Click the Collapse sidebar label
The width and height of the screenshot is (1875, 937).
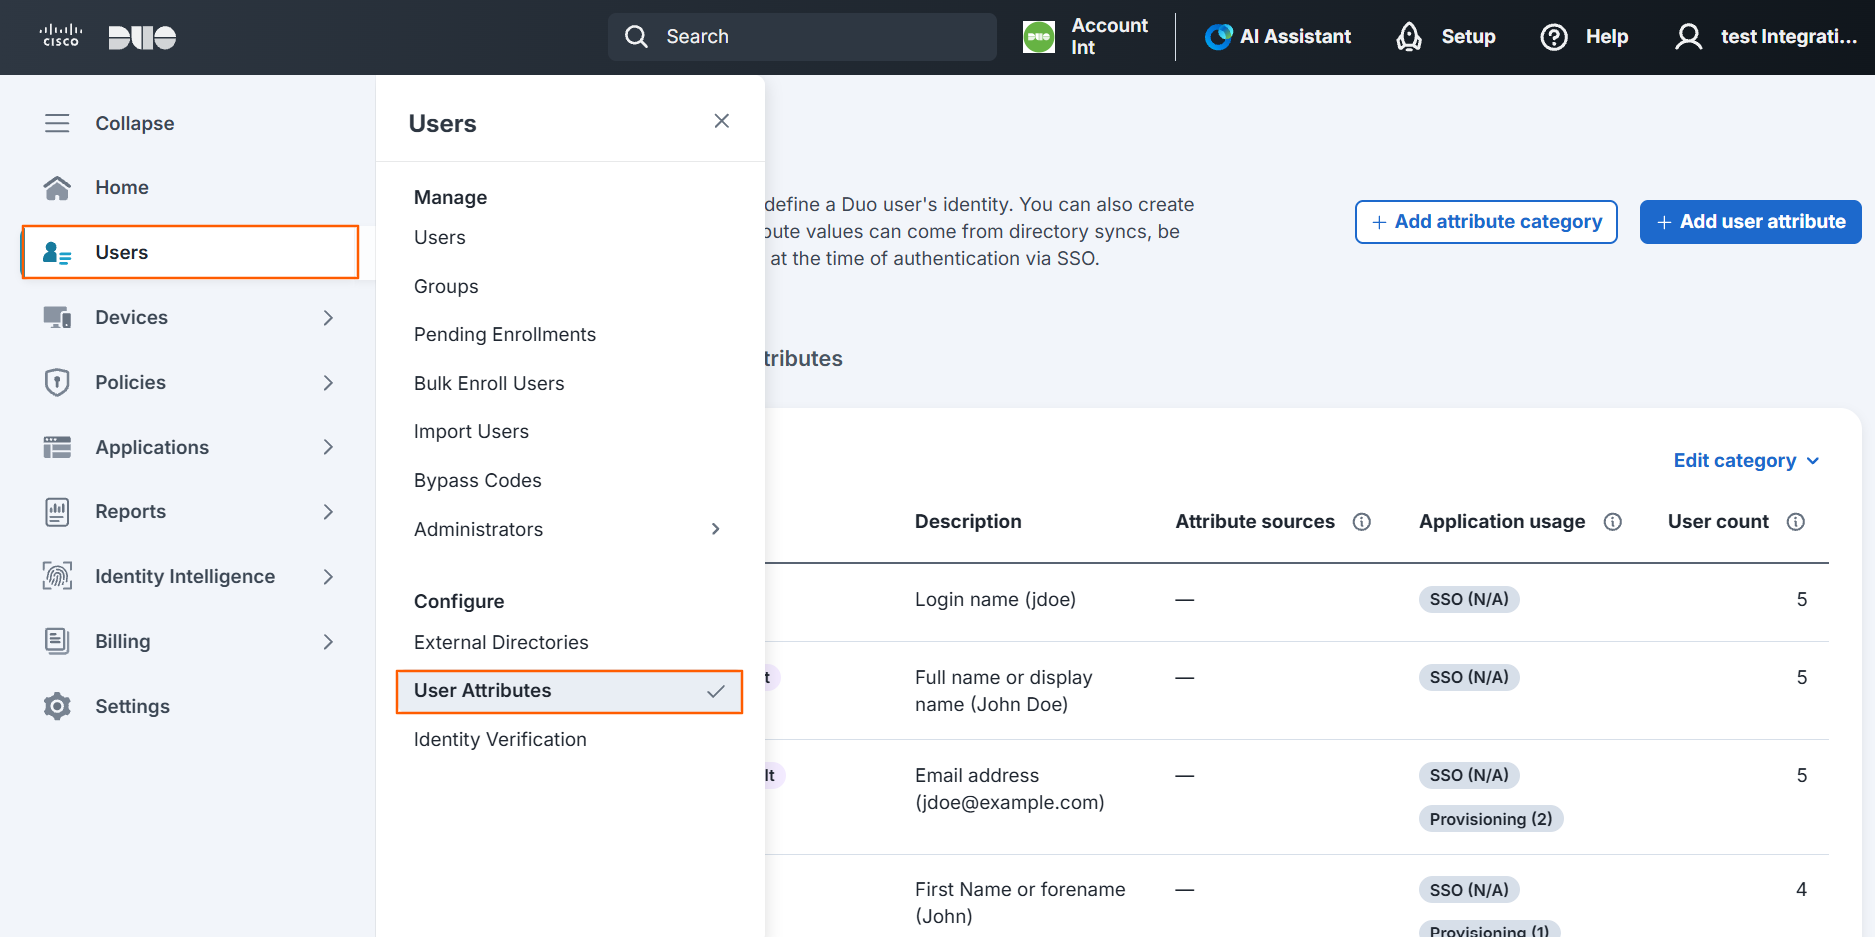[x=135, y=124]
